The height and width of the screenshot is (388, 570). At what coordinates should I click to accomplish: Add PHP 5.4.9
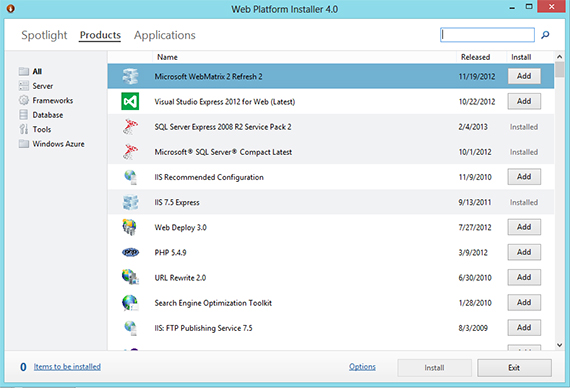click(x=524, y=252)
